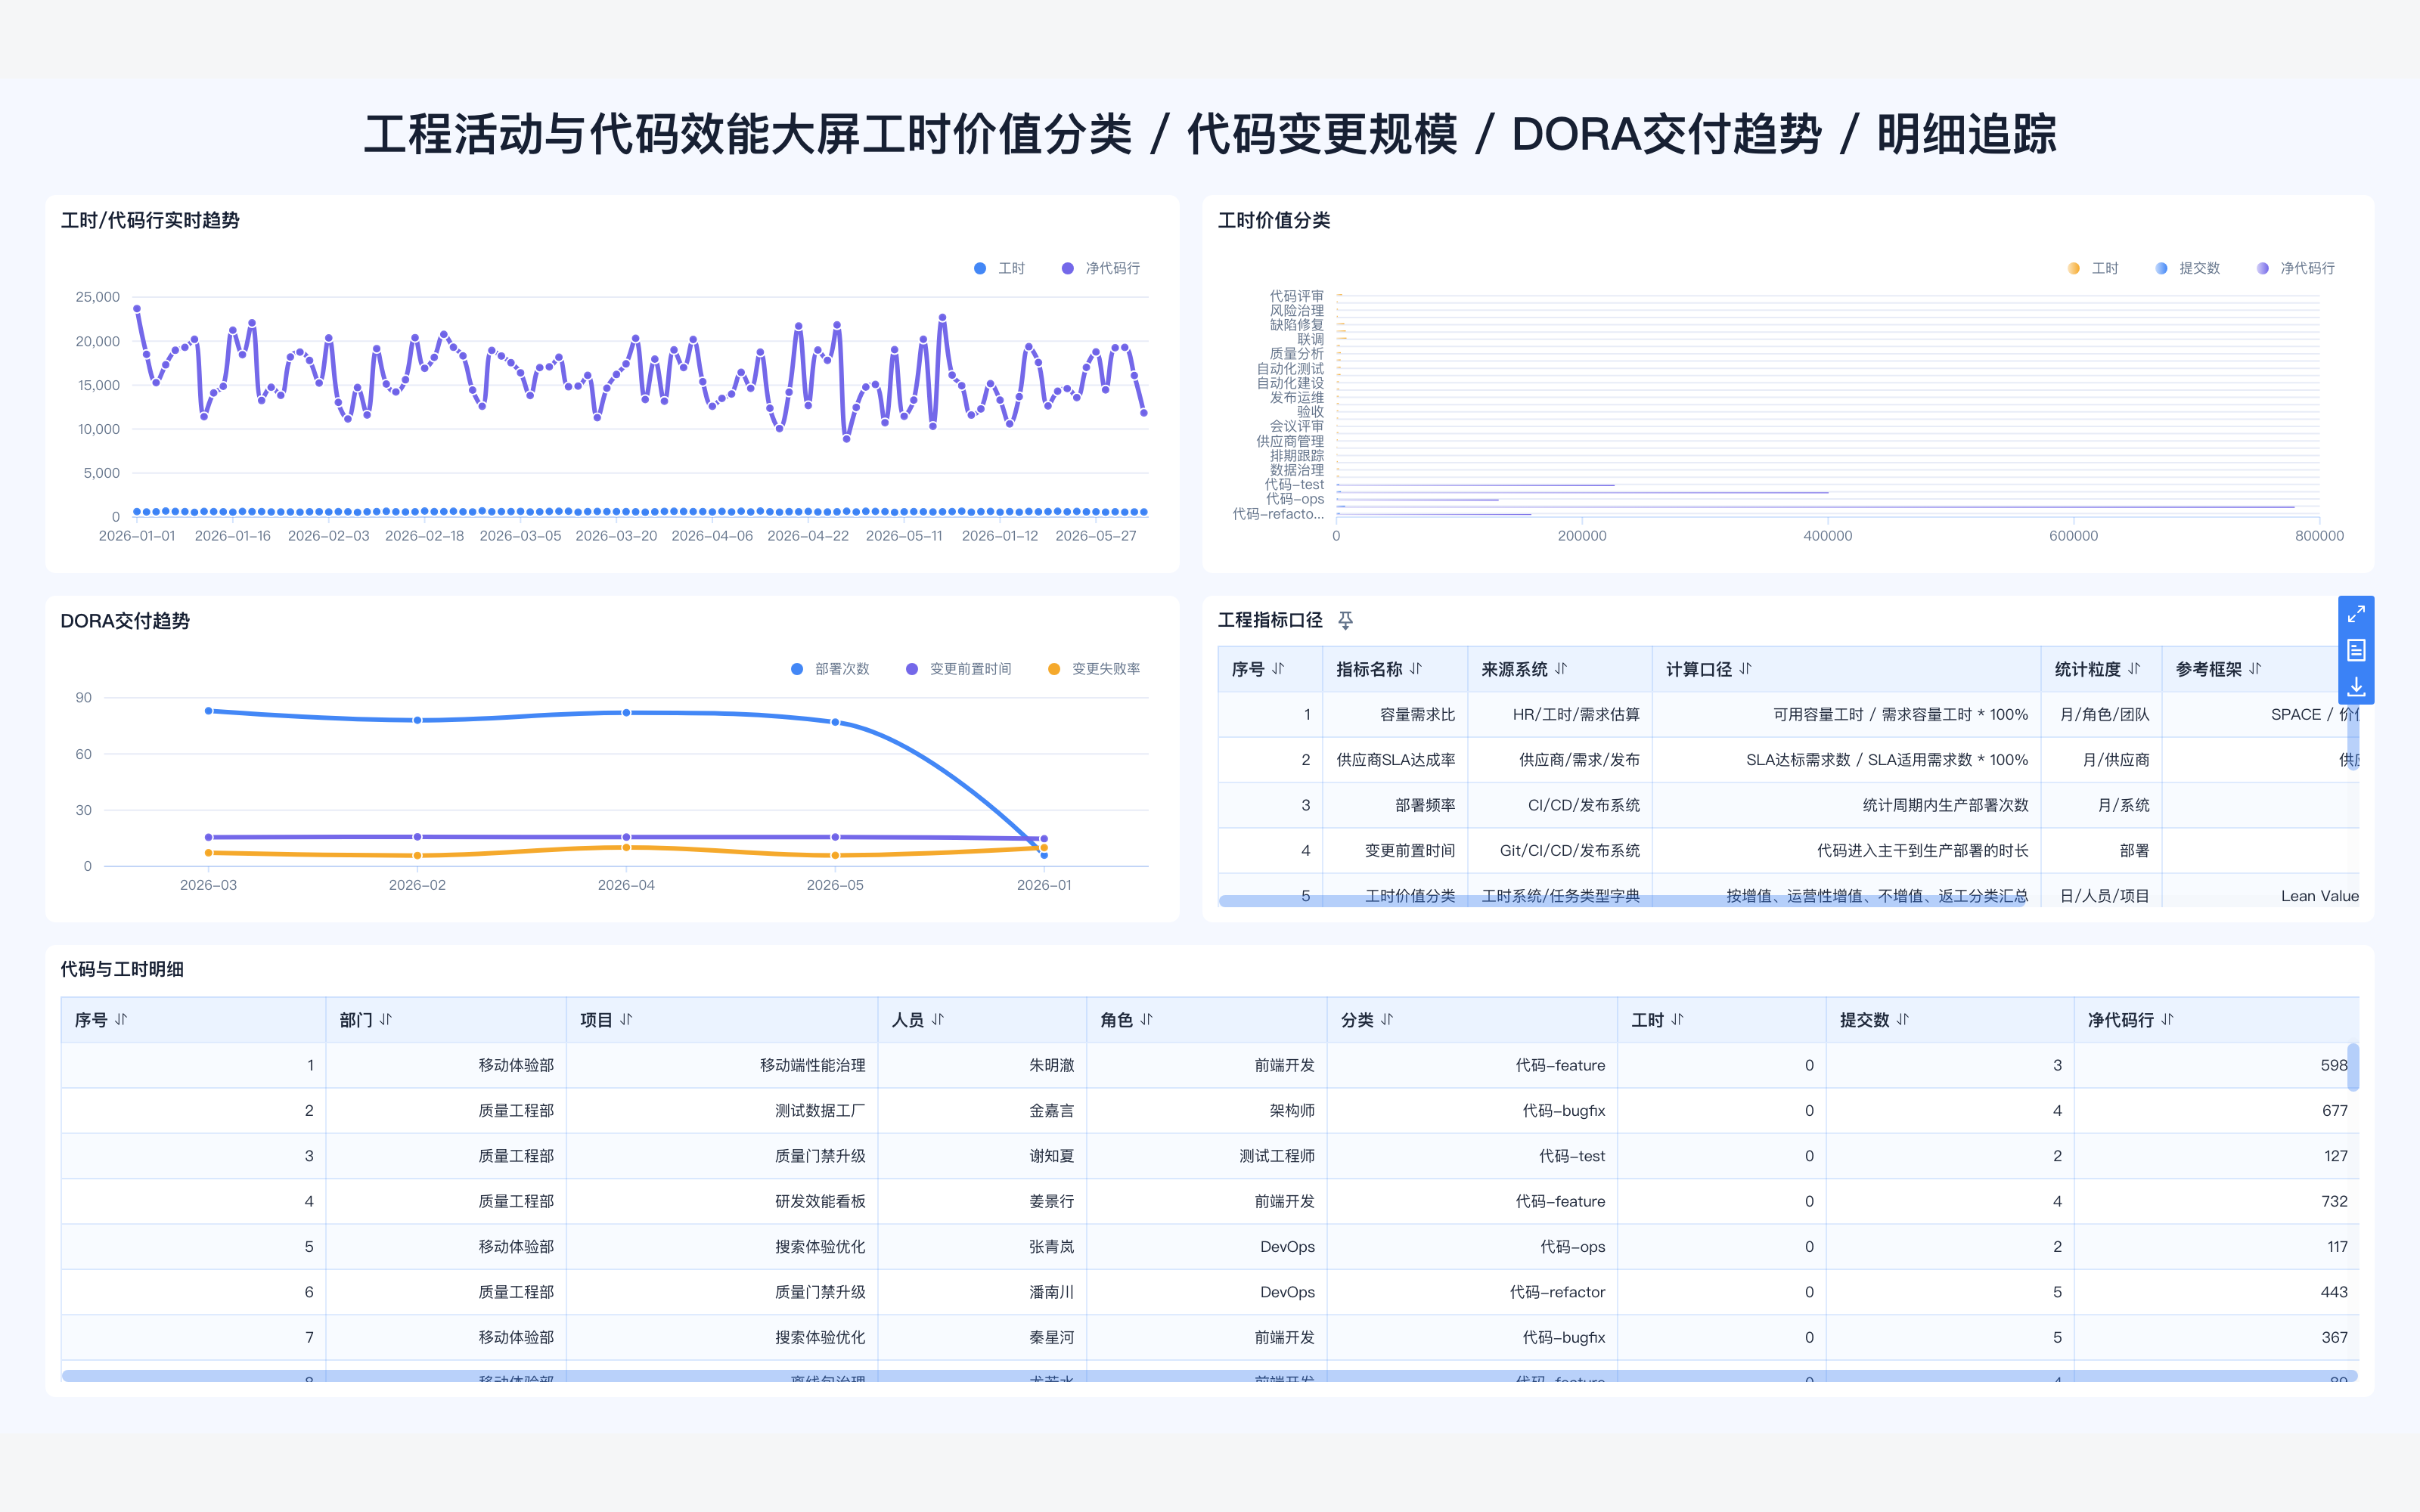Sort detail table by 人员
2420x1512 pixels.
[937, 1020]
